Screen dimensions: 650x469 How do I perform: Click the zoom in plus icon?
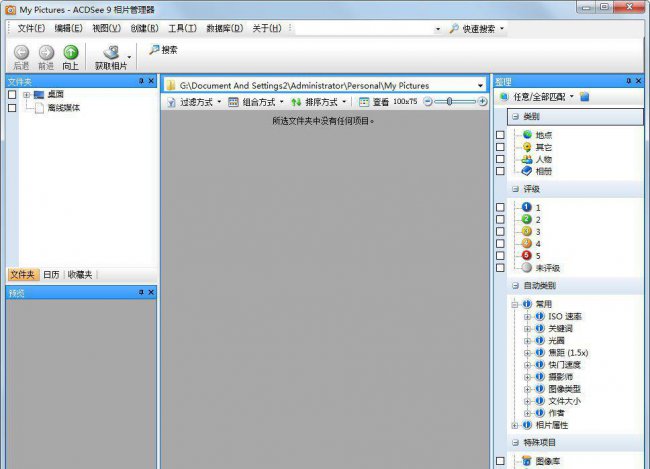pyautogui.click(x=482, y=102)
